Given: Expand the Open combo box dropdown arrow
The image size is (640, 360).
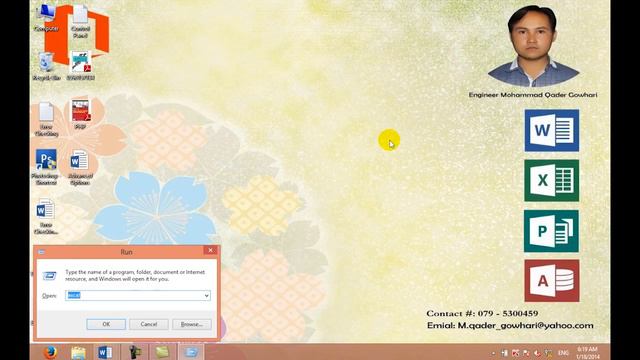Looking at the screenshot, I should coord(207,296).
